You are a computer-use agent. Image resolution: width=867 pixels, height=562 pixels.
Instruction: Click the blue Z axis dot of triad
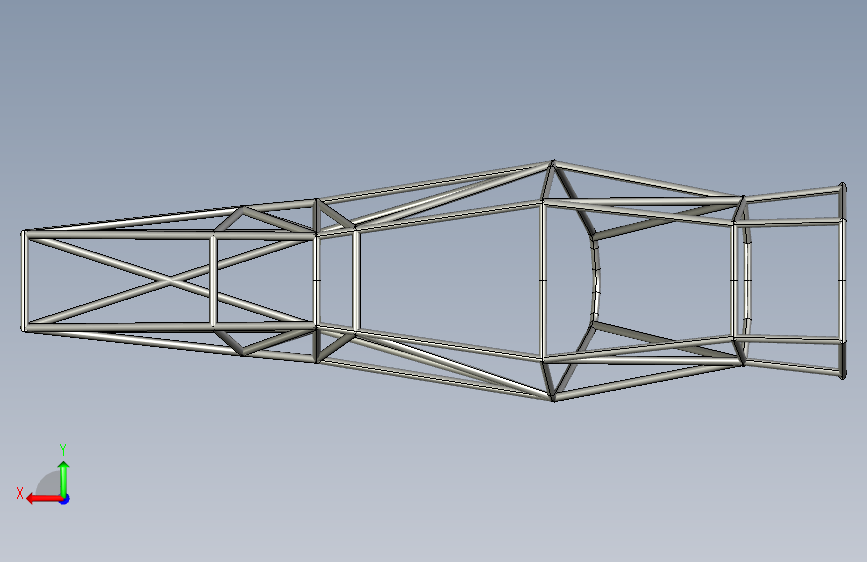(65, 499)
